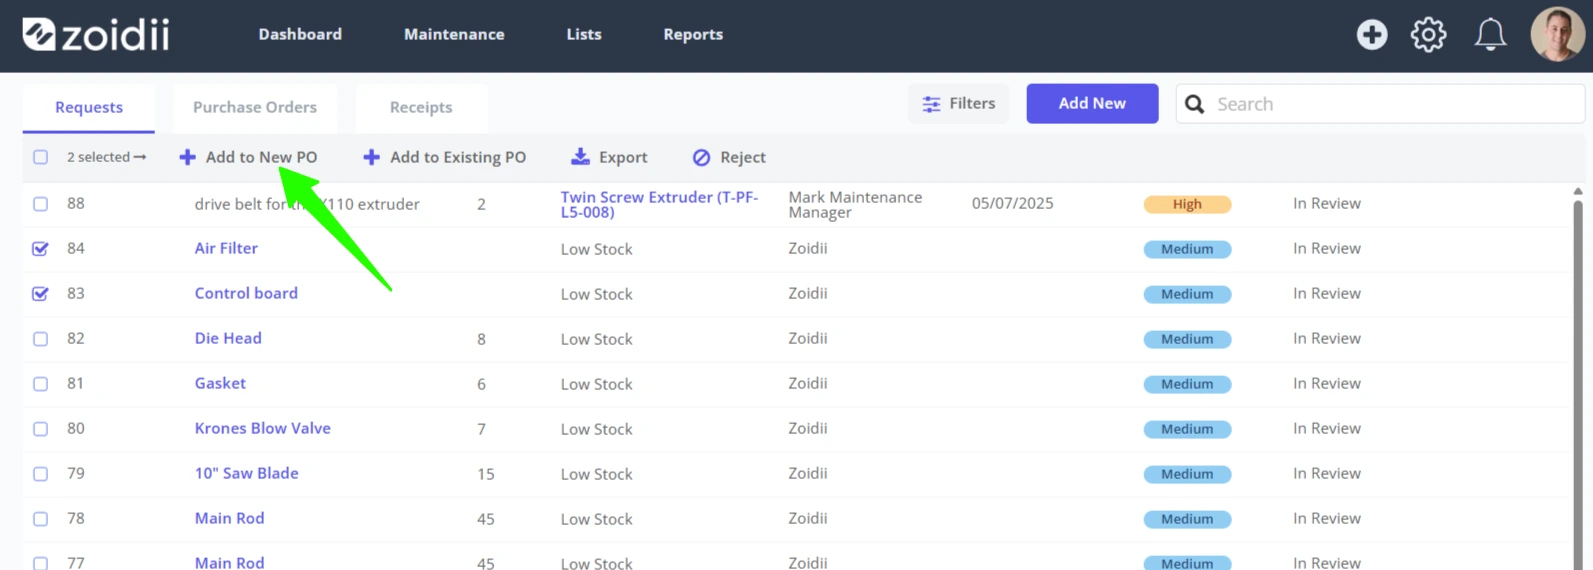Click the Export download icon
Screen dimensions: 1593x570
[x=580, y=157]
